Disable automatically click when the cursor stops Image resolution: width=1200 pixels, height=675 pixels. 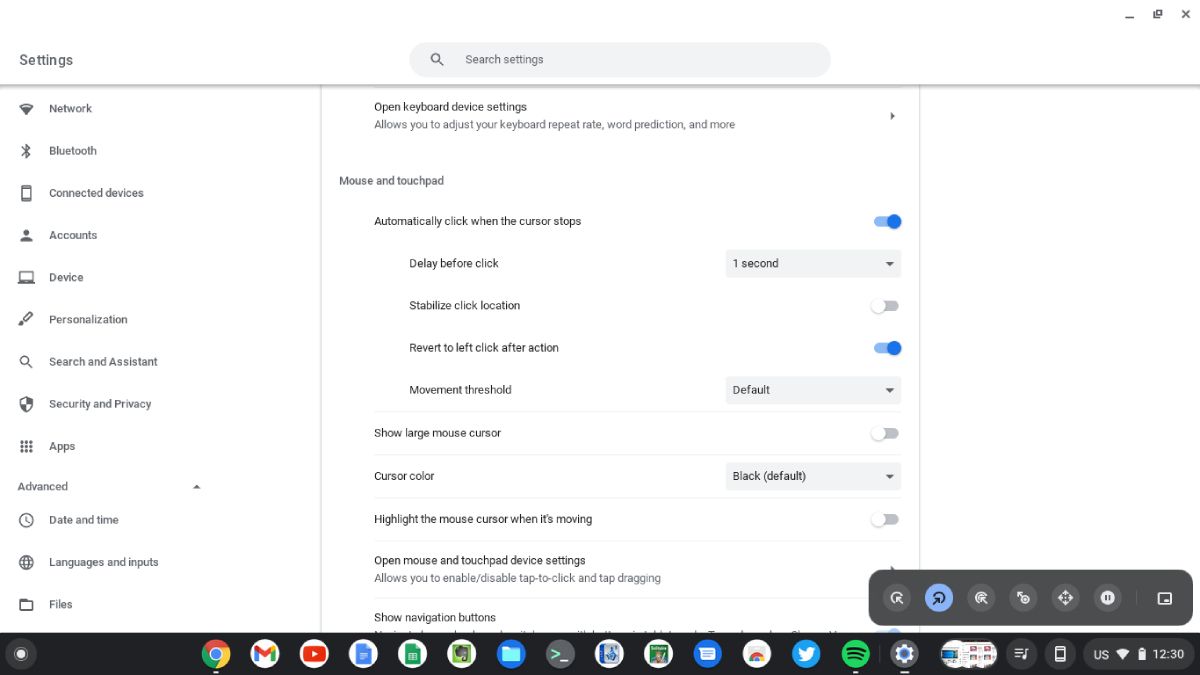(x=886, y=221)
